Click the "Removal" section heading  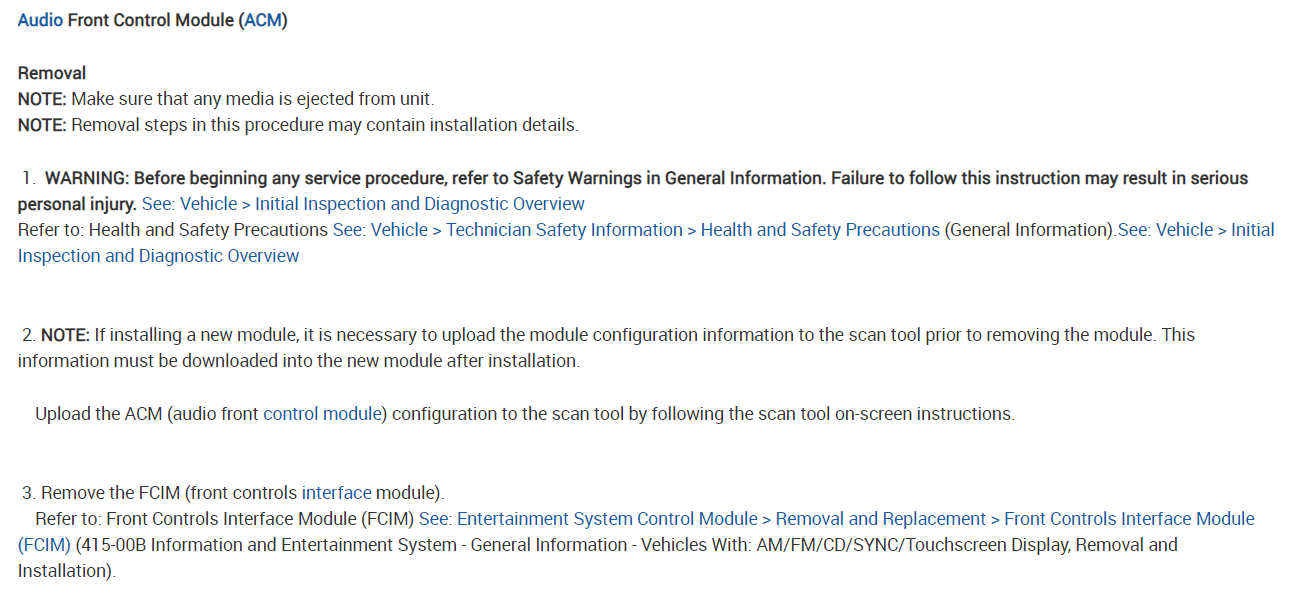52,73
